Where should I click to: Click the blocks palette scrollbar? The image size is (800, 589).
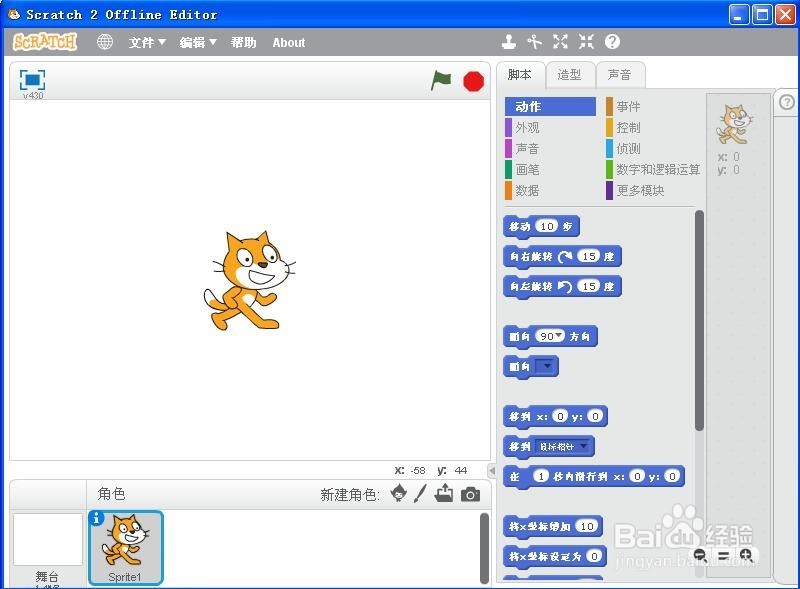pyautogui.click(x=699, y=321)
